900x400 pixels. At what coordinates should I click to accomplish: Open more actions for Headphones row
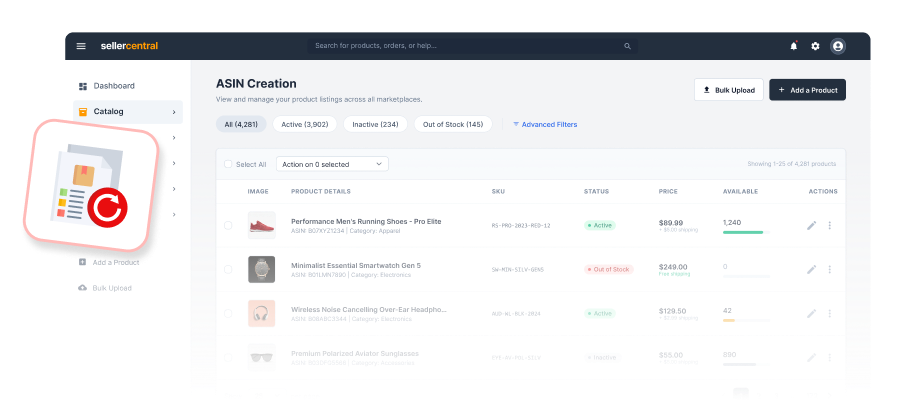(x=829, y=313)
